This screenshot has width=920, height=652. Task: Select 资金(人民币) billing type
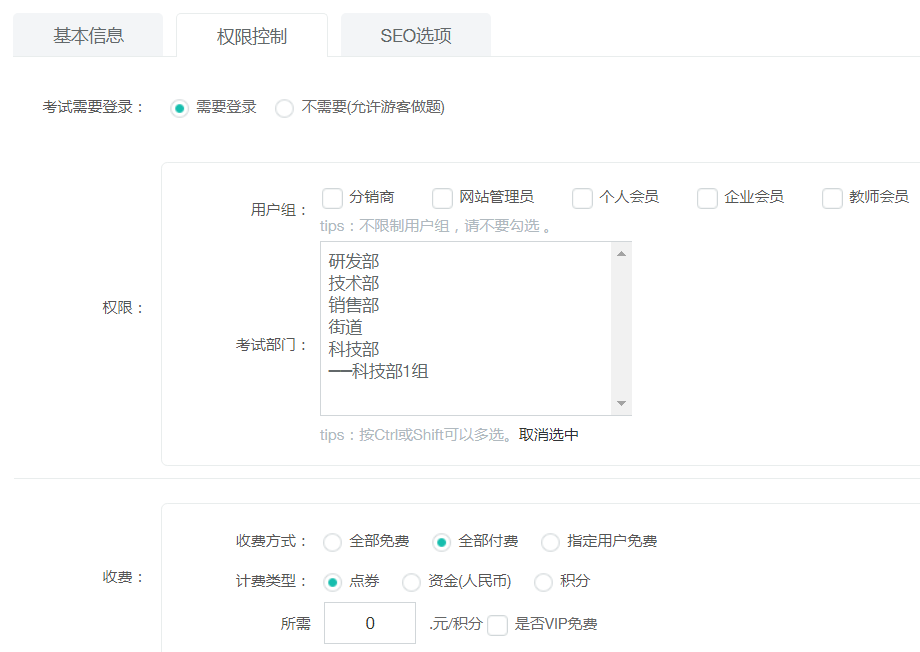[411, 582]
